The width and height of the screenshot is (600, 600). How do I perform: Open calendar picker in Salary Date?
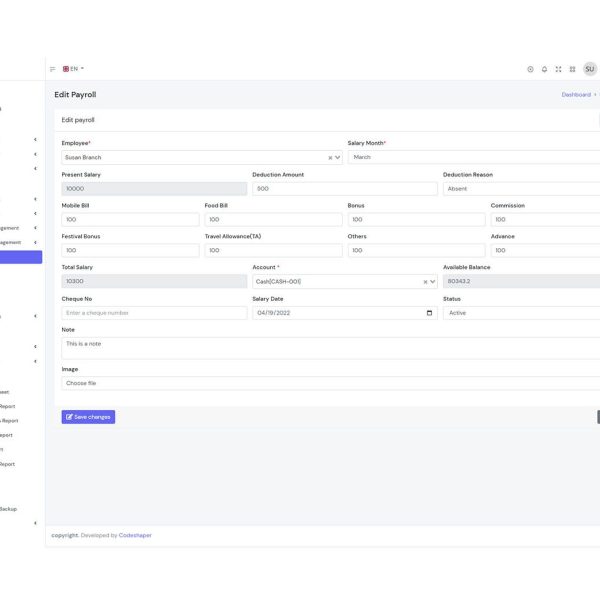(x=429, y=313)
